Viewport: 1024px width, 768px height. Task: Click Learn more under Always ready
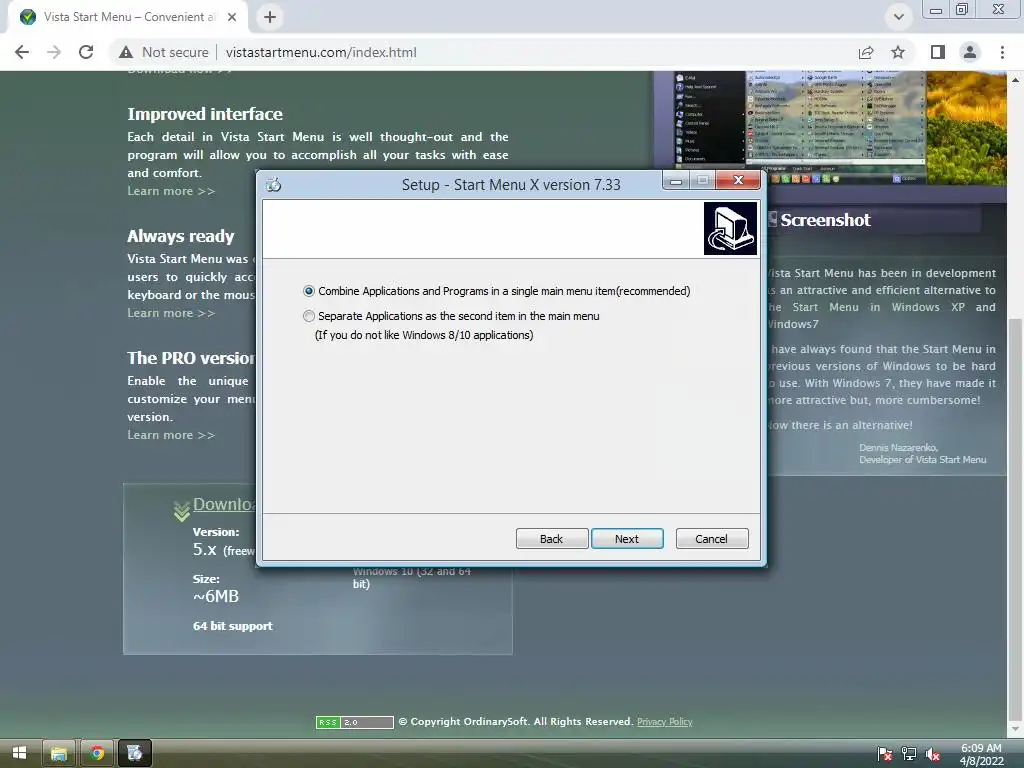pos(171,313)
